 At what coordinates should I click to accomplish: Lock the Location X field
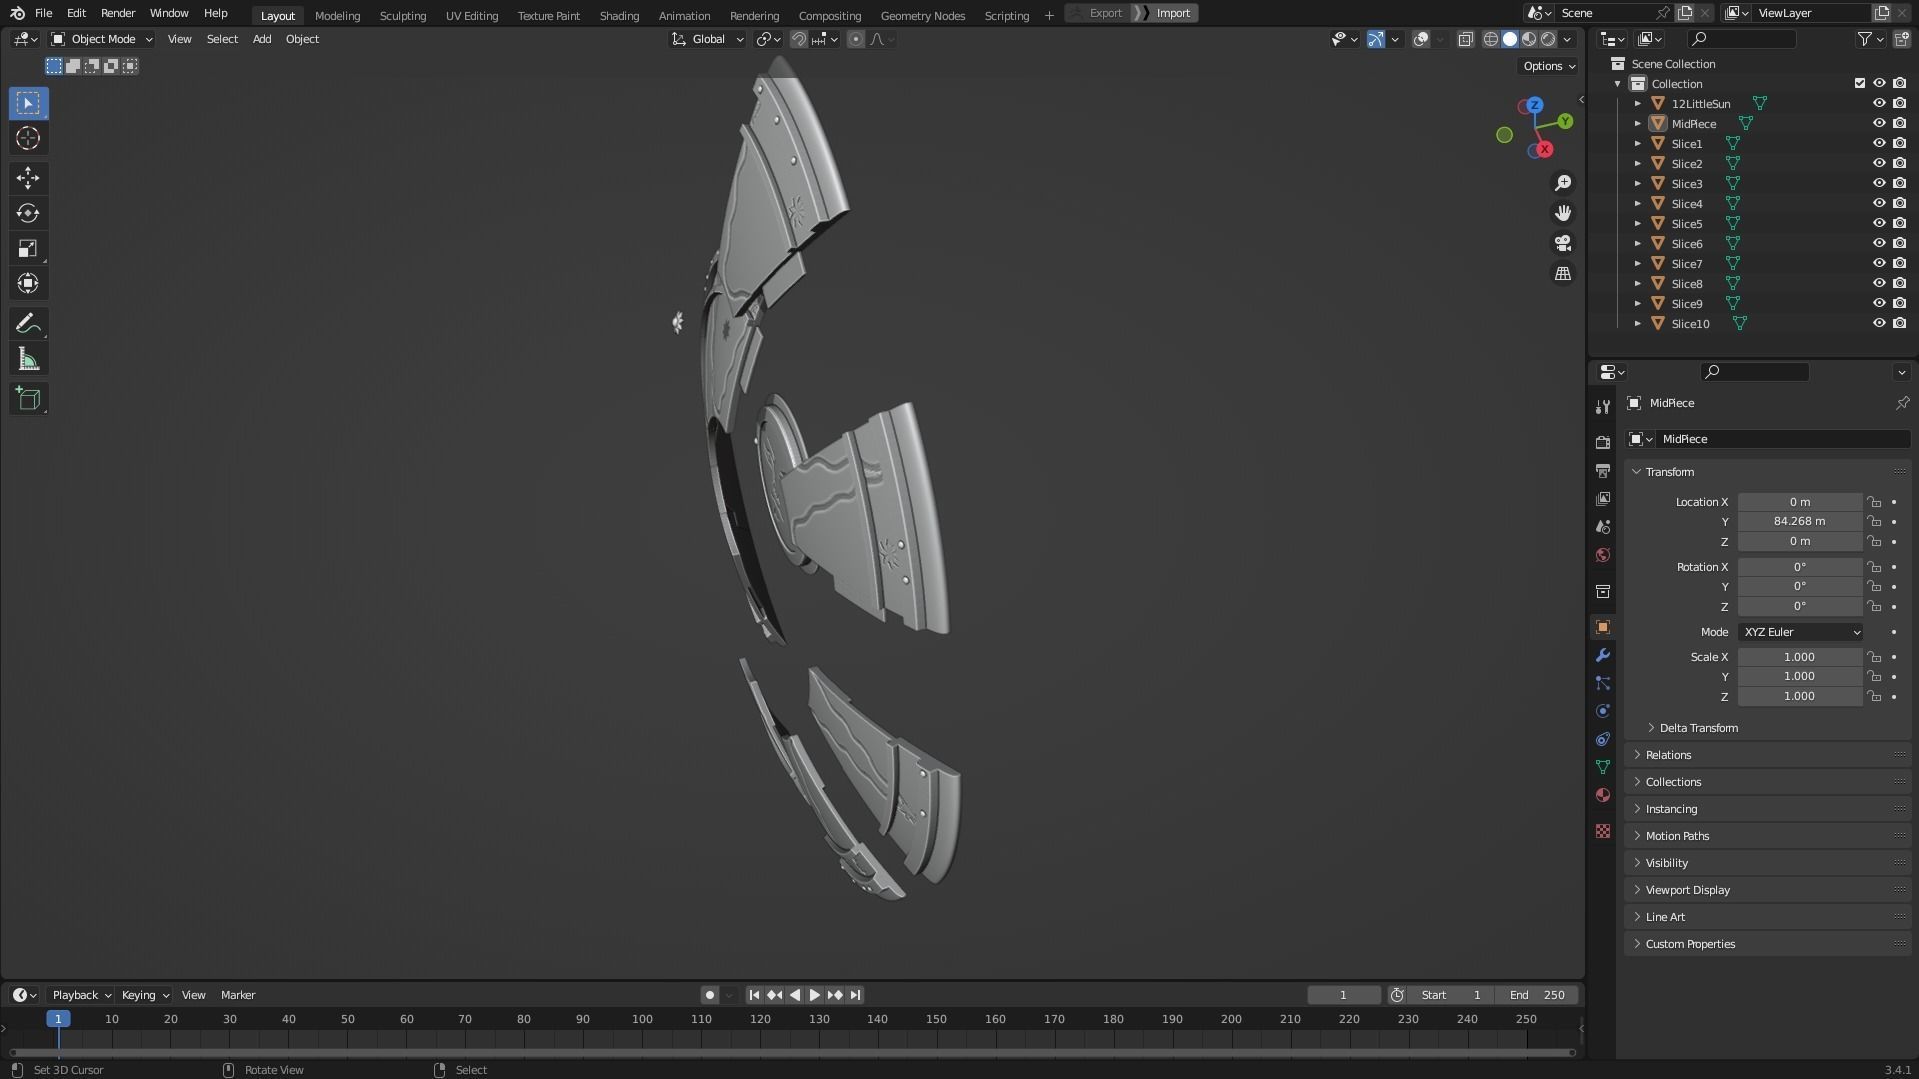click(1874, 502)
